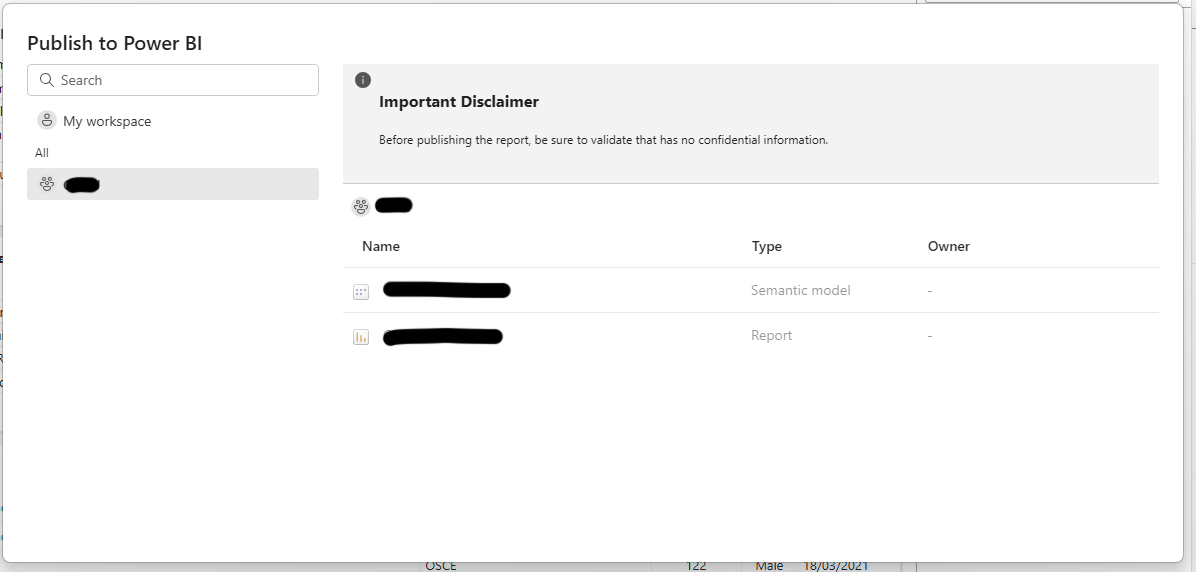This screenshot has height=572, width=1196.
Task: Click the Important Disclaimer heading
Action: coord(459,102)
